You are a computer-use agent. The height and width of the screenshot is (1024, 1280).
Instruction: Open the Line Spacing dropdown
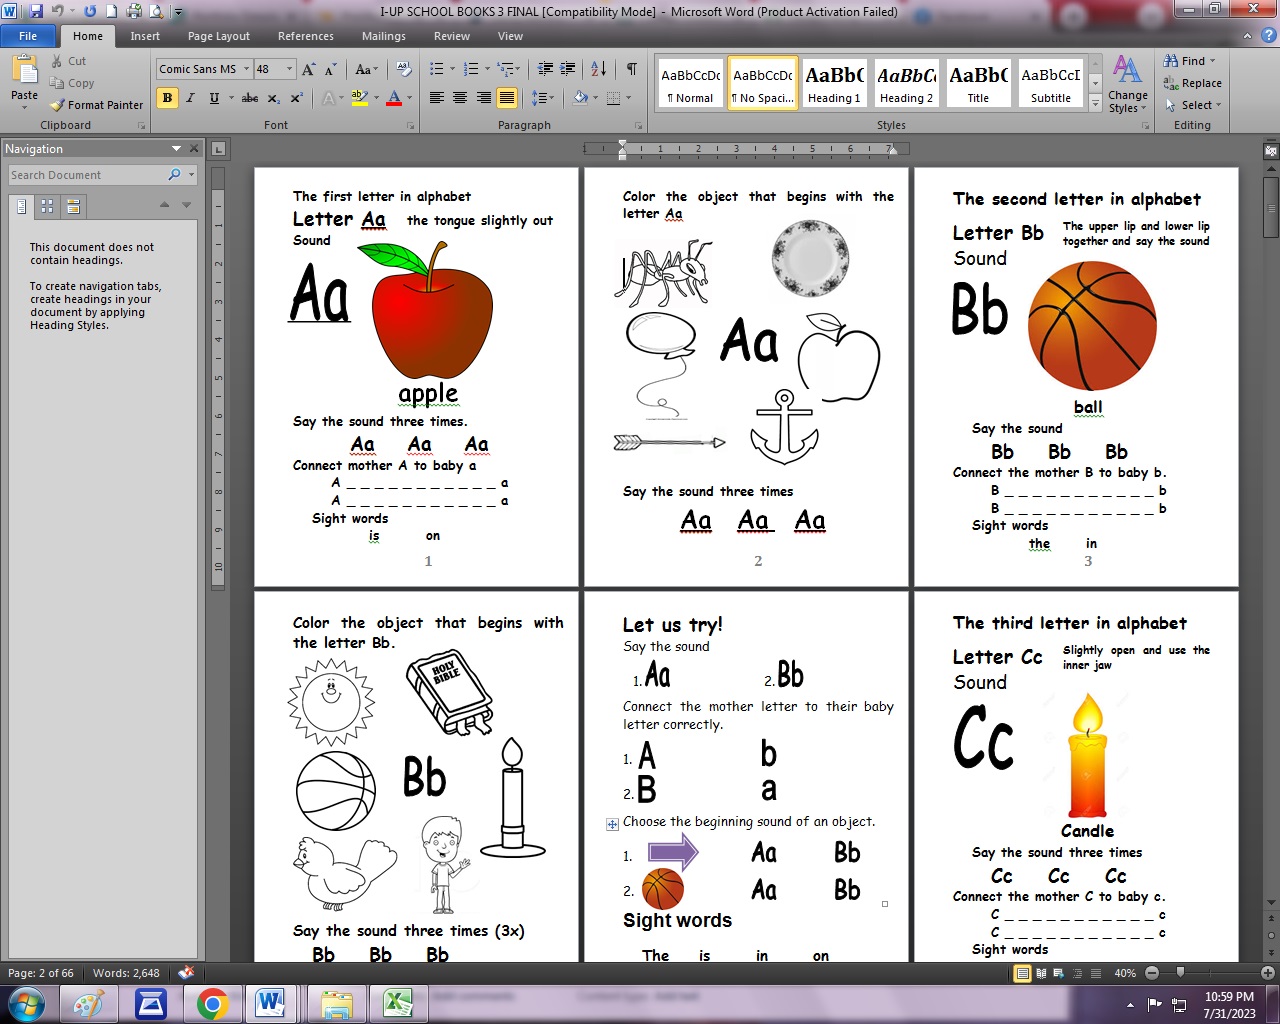(x=542, y=98)
